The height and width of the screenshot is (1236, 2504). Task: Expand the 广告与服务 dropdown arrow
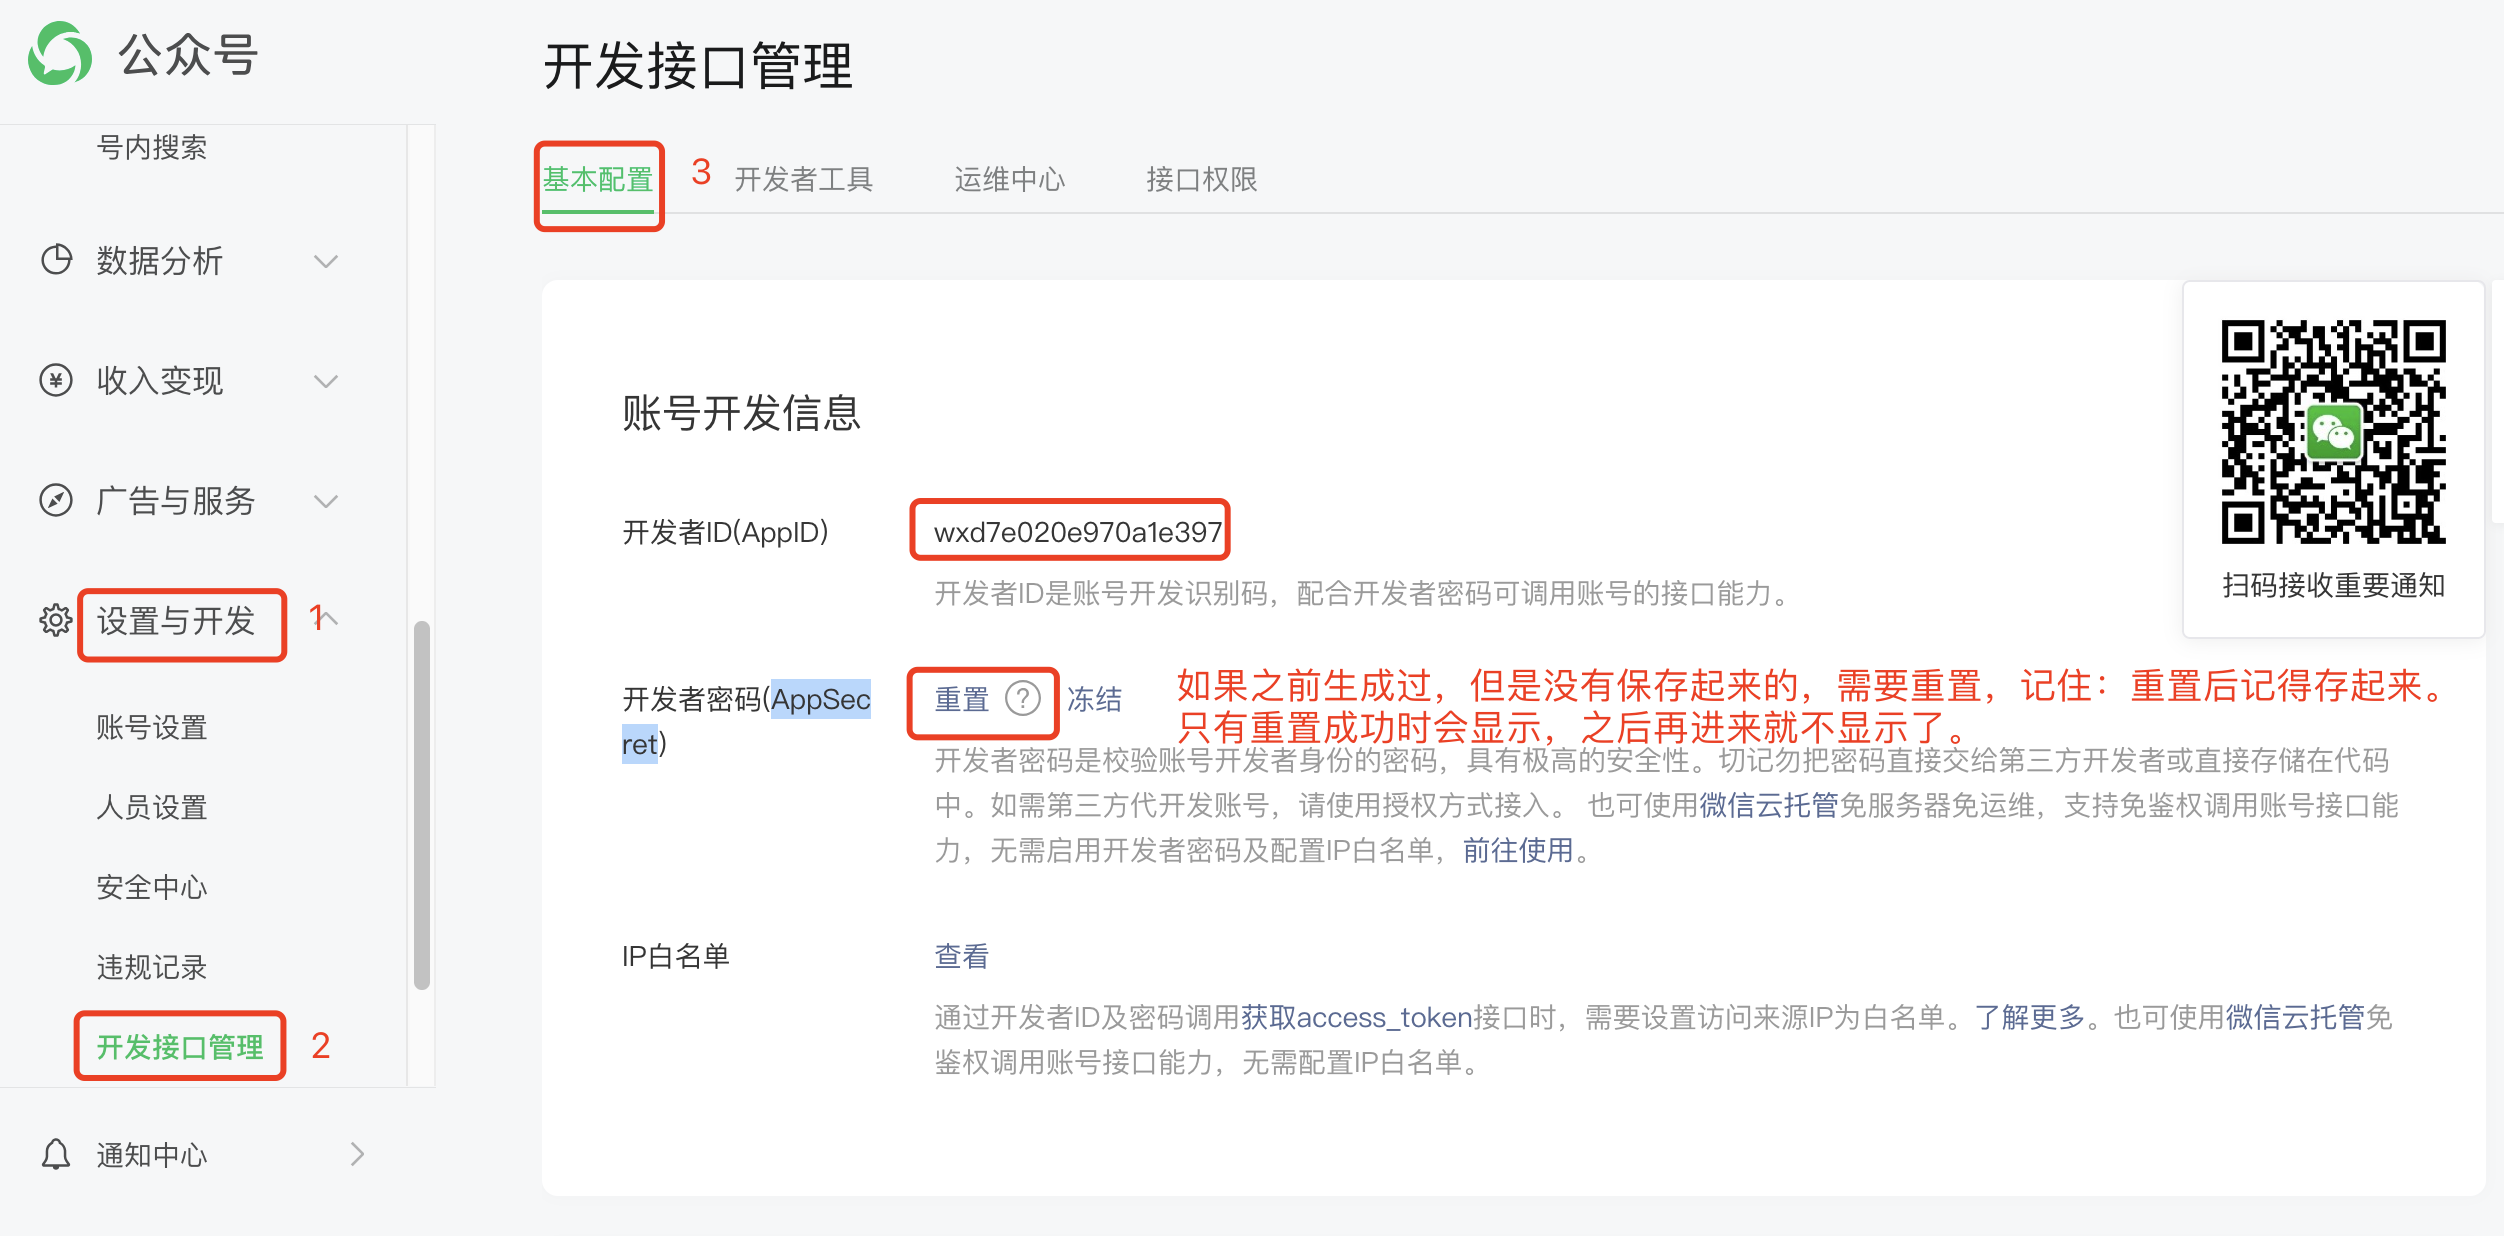point(326,502)
